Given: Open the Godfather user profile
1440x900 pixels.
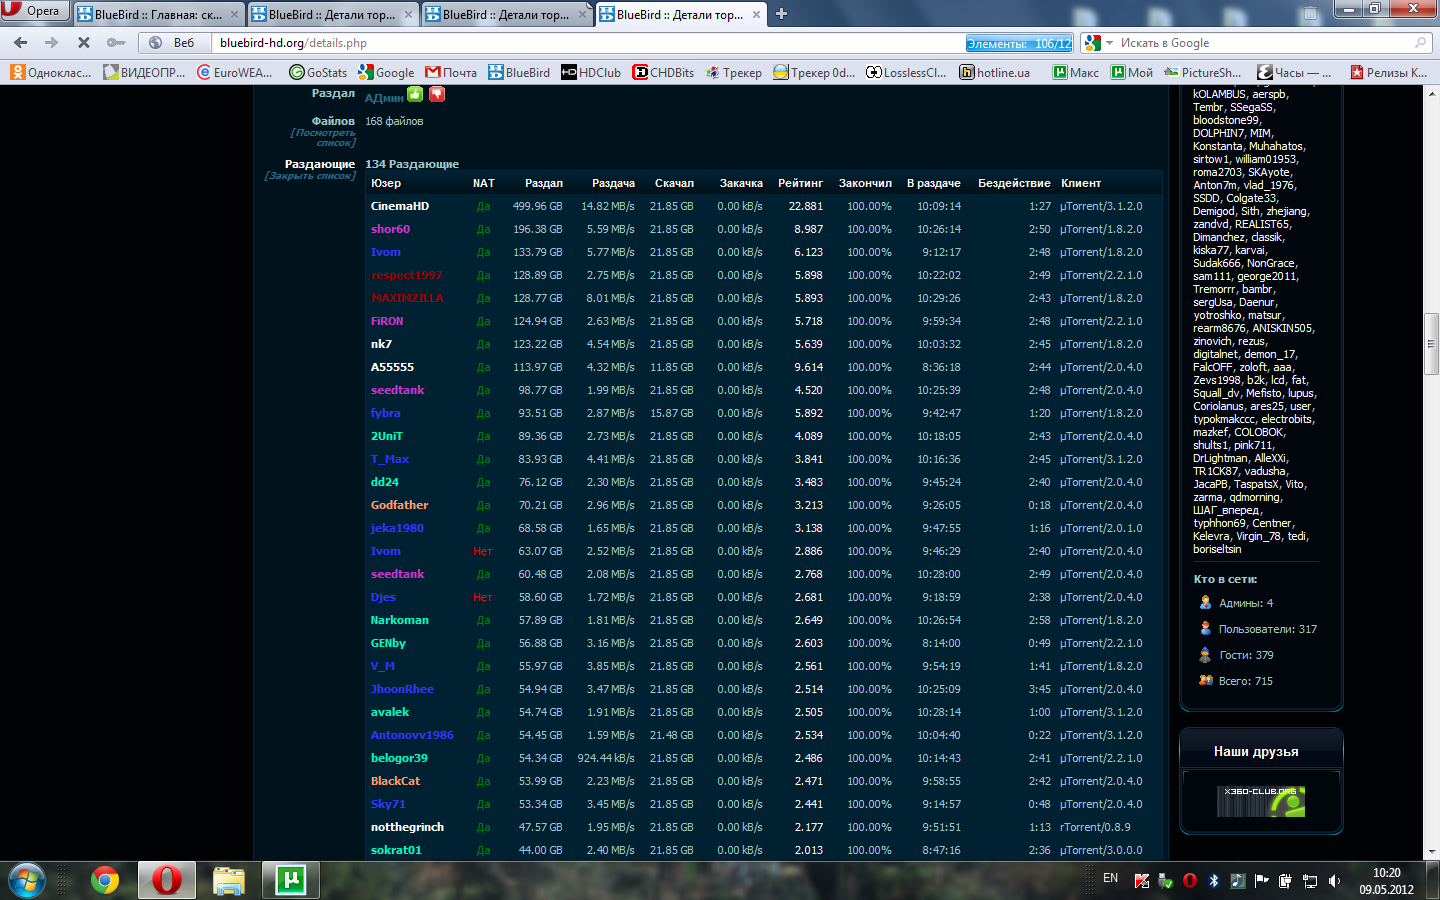Looking at the screenshot, I should pos(399,505).
